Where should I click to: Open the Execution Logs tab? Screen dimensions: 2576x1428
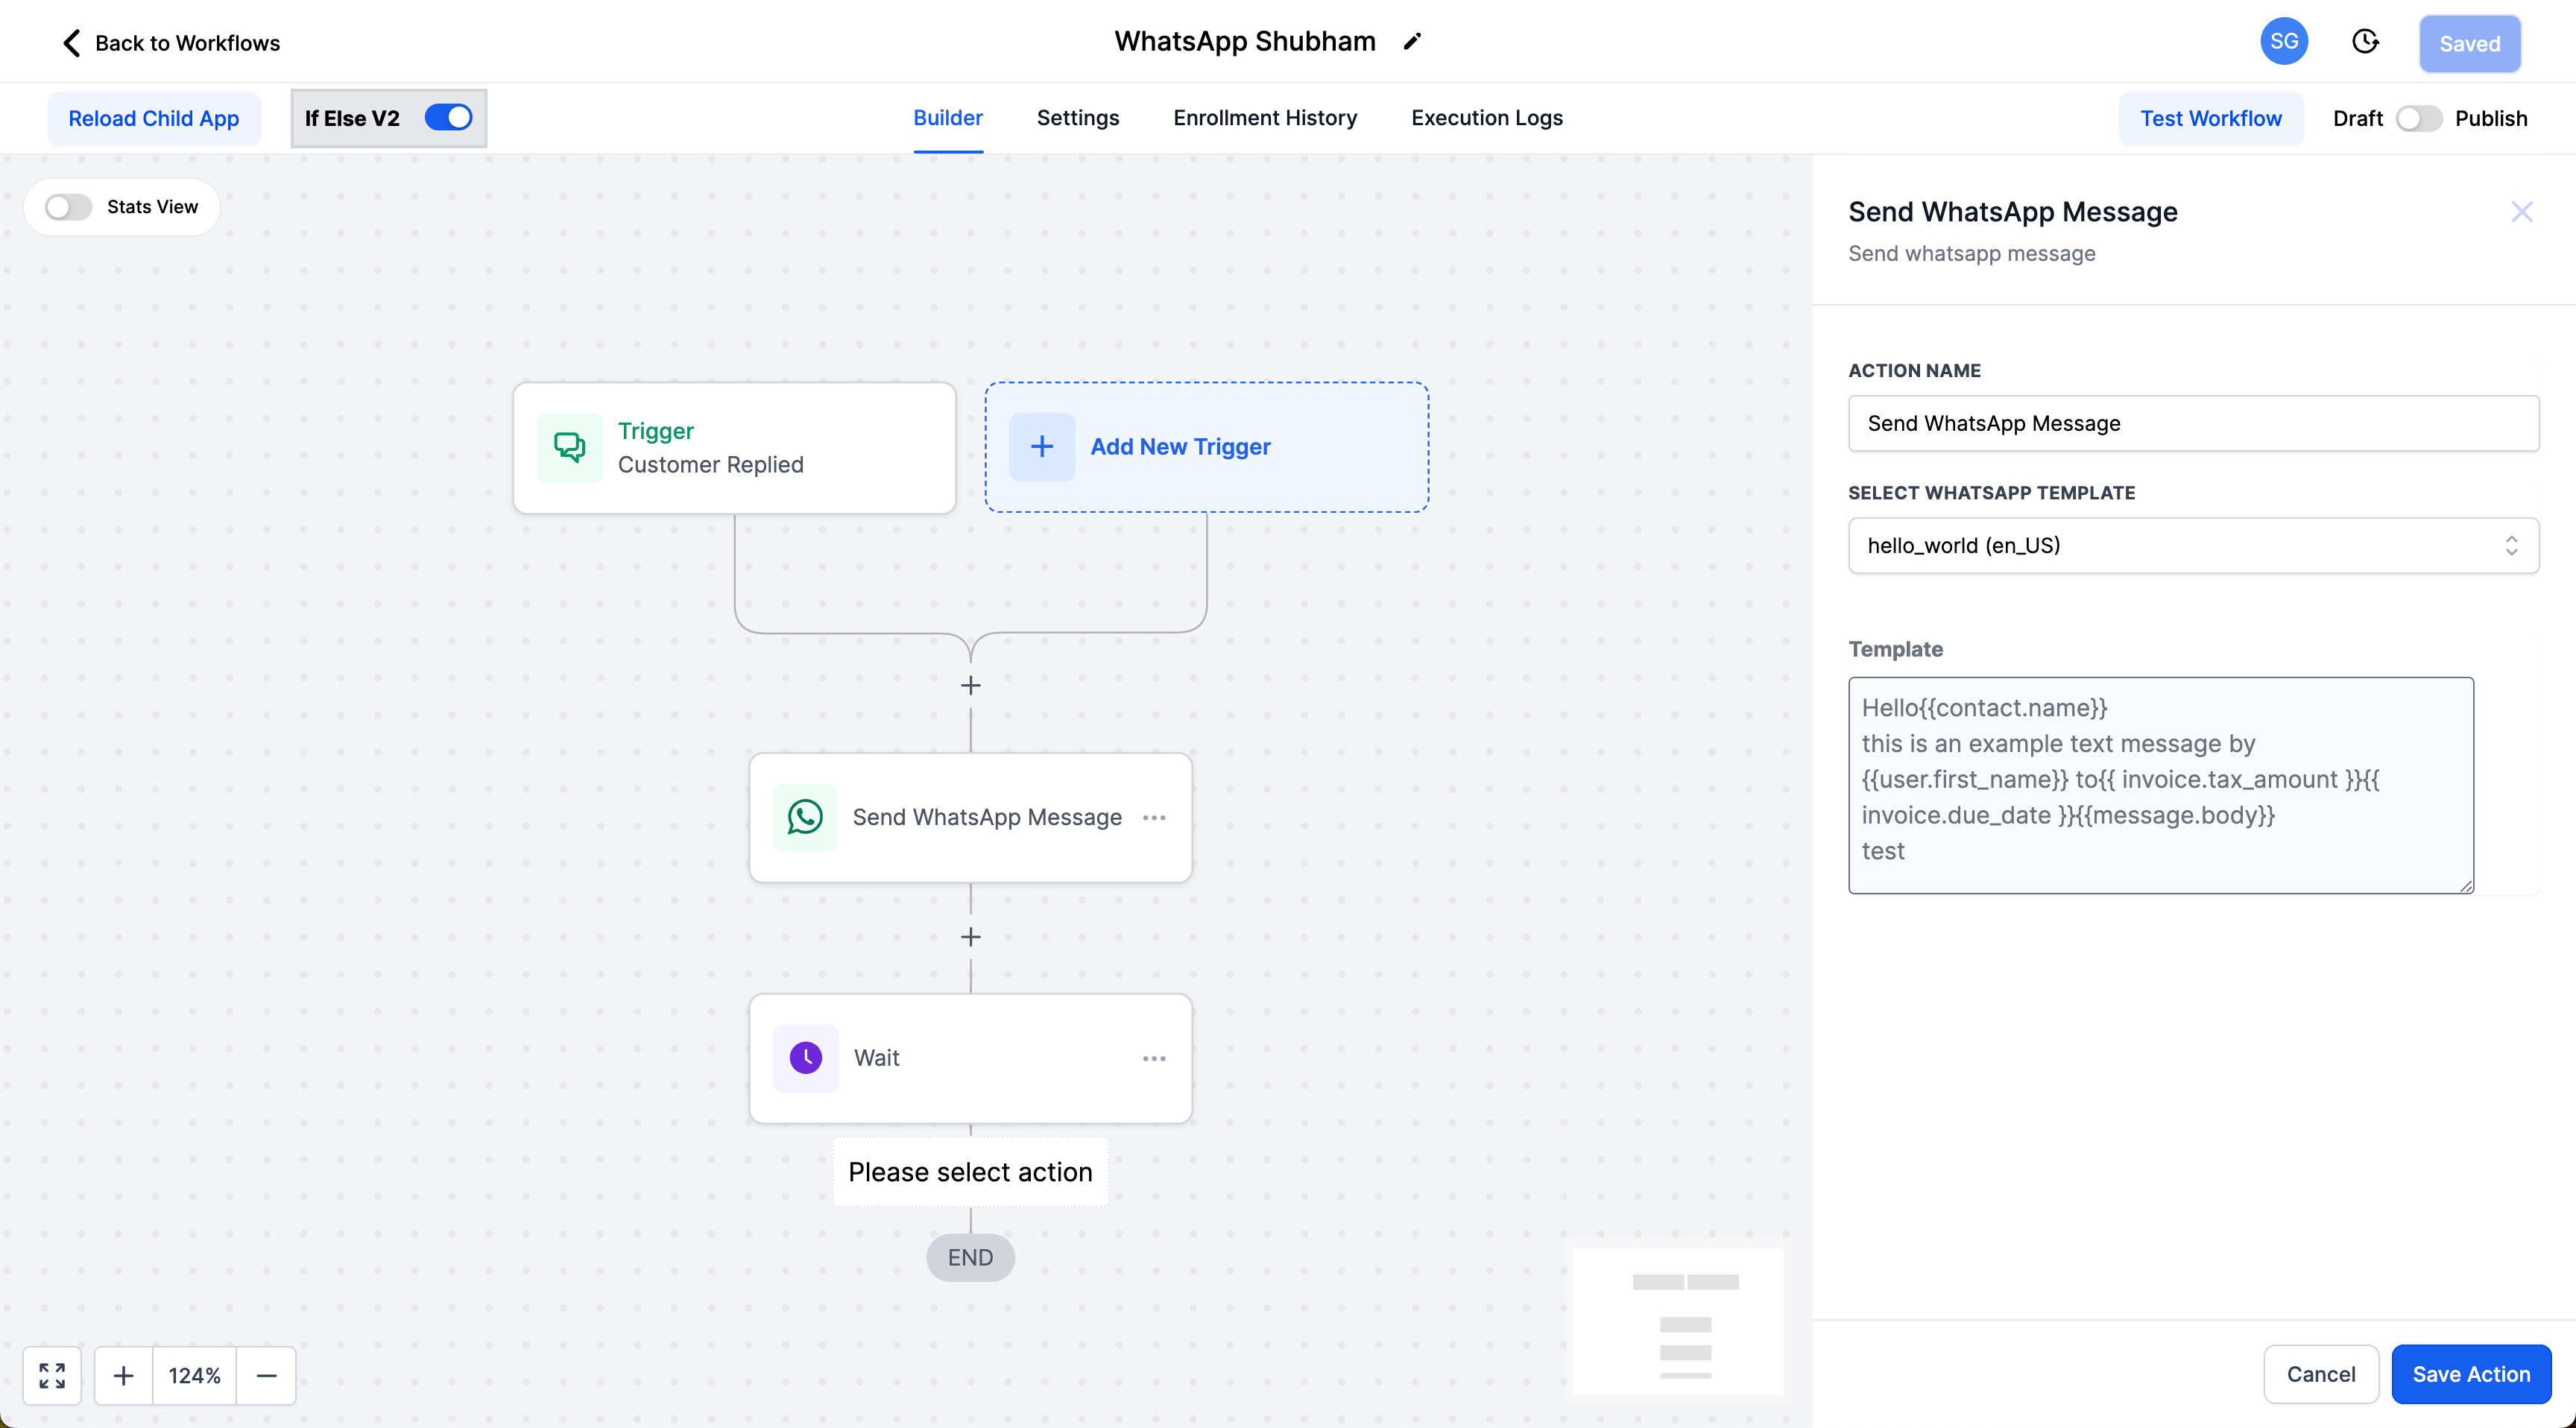tap(1486, 118)
